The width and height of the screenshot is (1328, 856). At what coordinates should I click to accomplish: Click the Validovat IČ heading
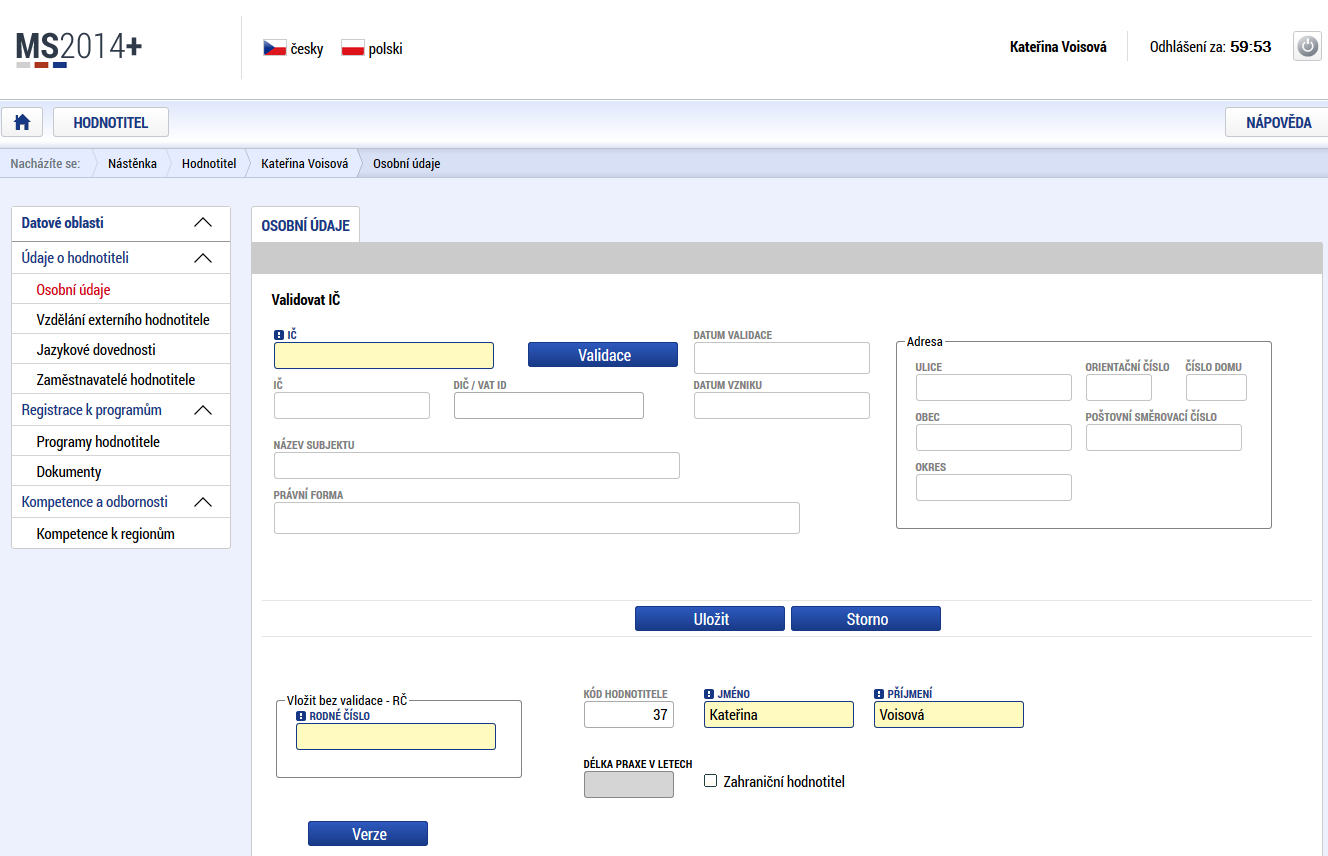(306, 299)
